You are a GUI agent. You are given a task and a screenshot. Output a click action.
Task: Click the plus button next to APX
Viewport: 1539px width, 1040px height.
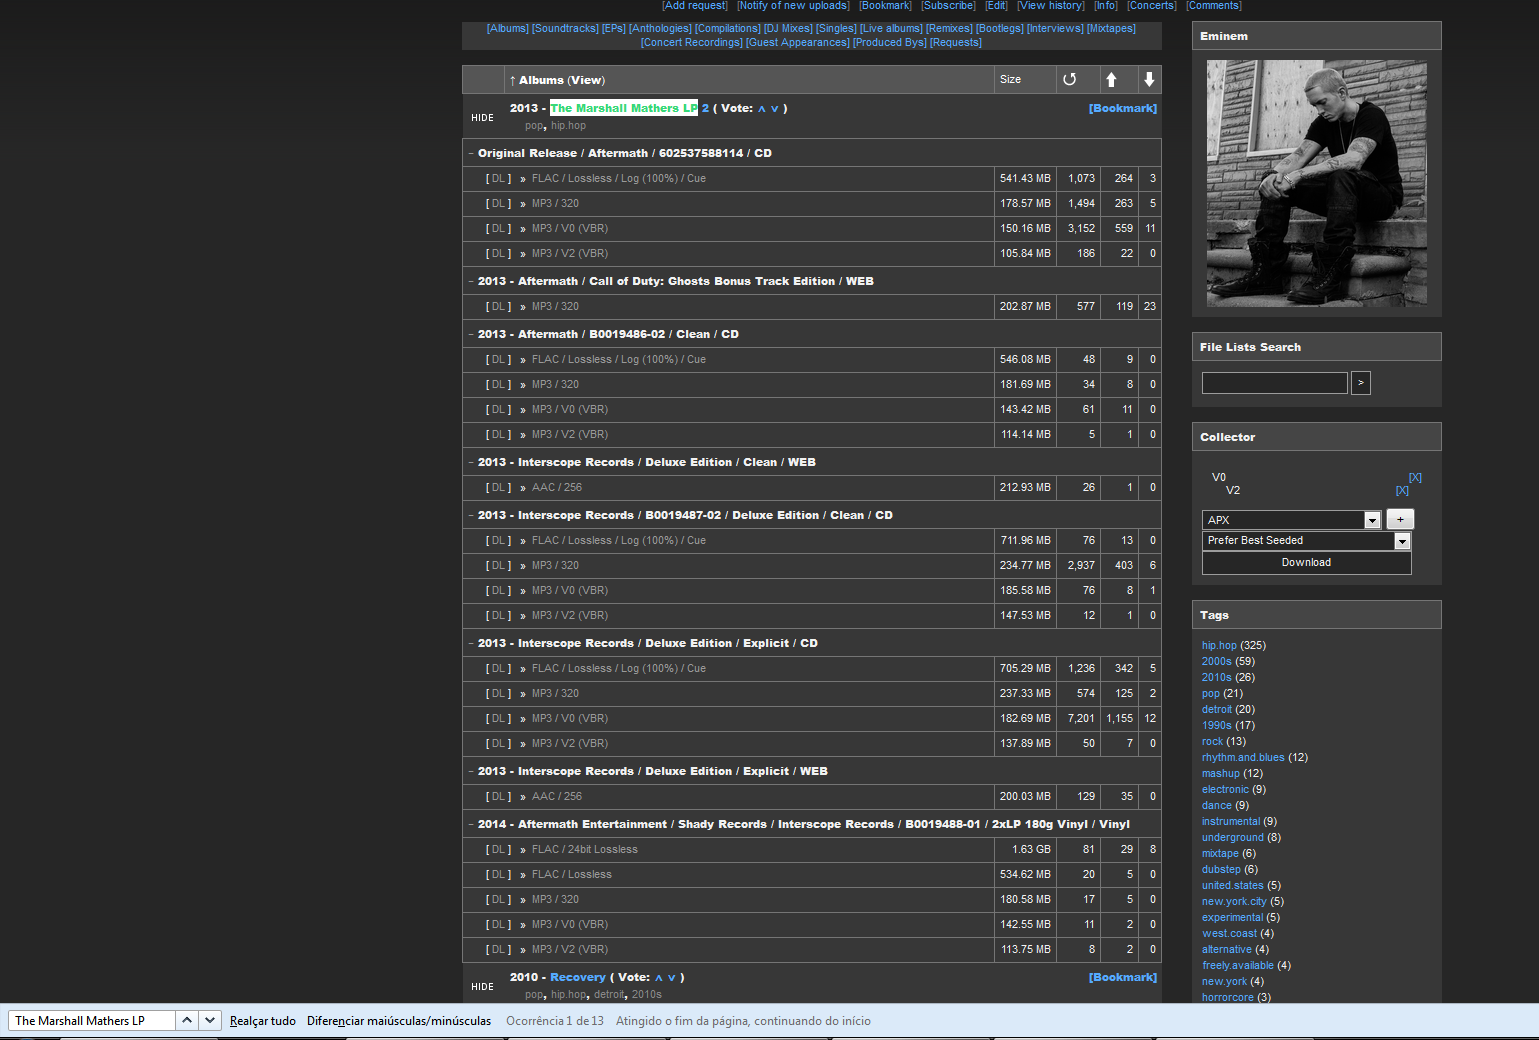pyautogui.click(x=1400, y=519)
